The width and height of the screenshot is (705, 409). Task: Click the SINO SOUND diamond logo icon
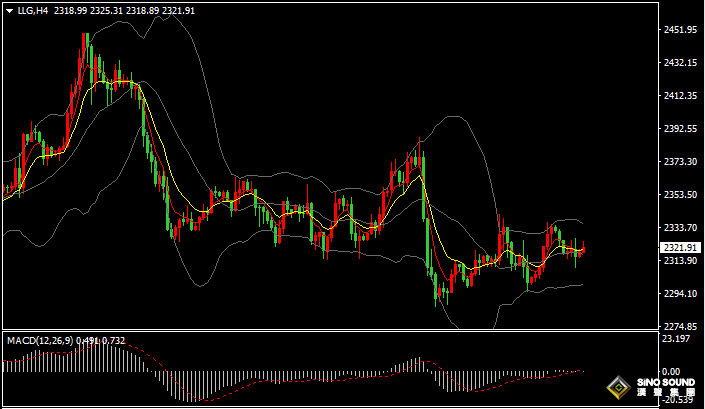[619, 388]
